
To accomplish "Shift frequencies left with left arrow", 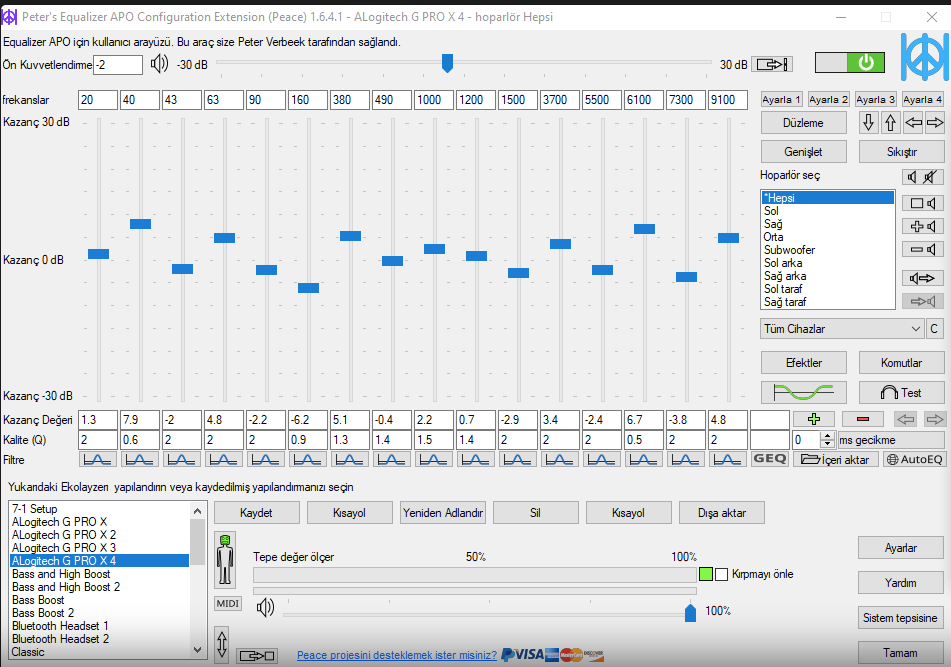I will 913,122.
